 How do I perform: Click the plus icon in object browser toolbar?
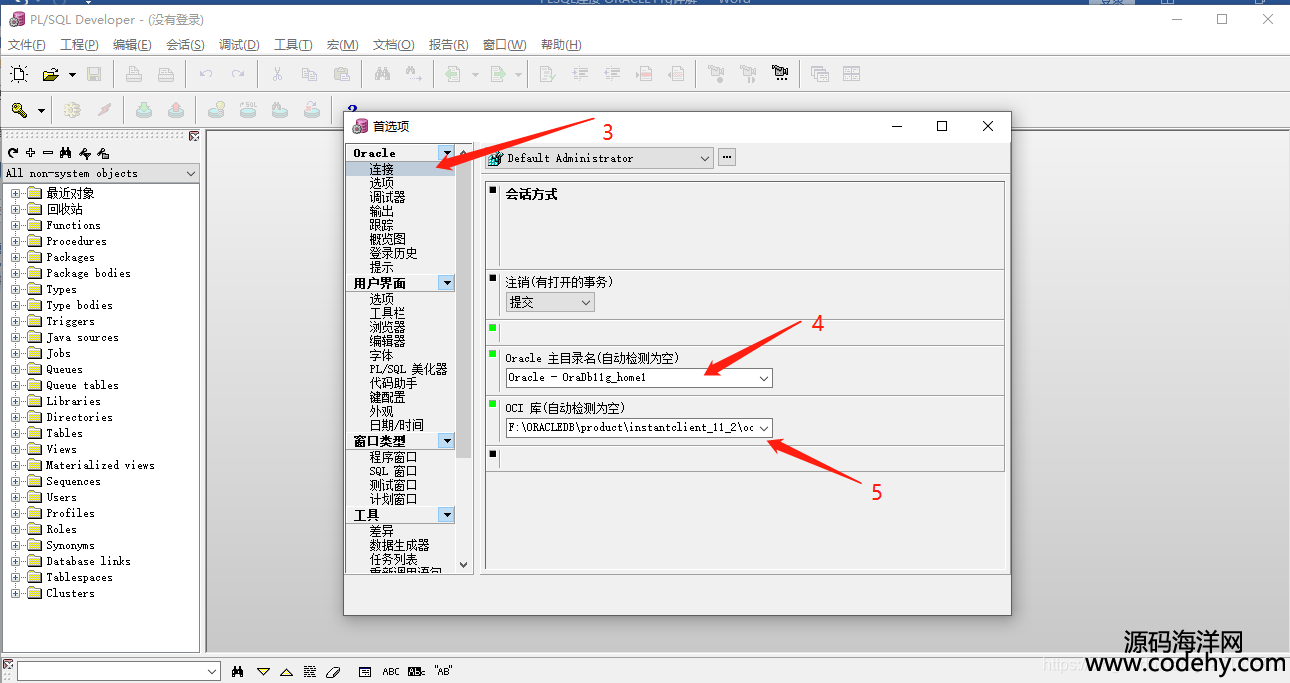tap(30, 153)
